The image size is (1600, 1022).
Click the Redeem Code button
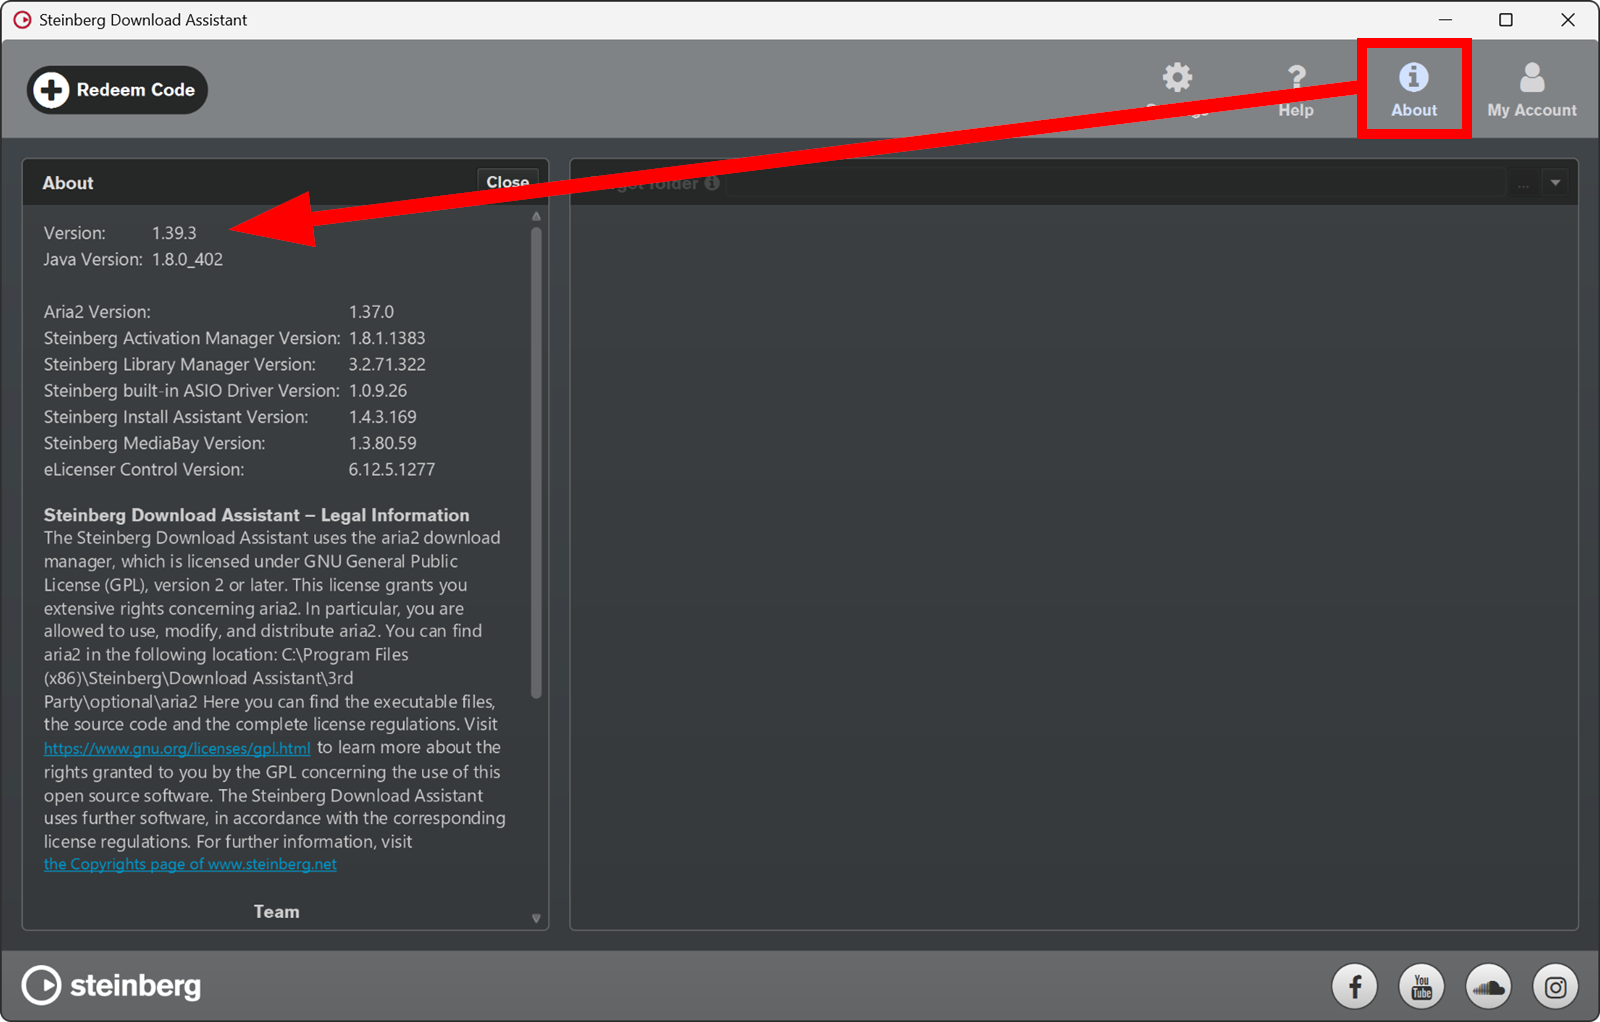click(x=117, y=90)
